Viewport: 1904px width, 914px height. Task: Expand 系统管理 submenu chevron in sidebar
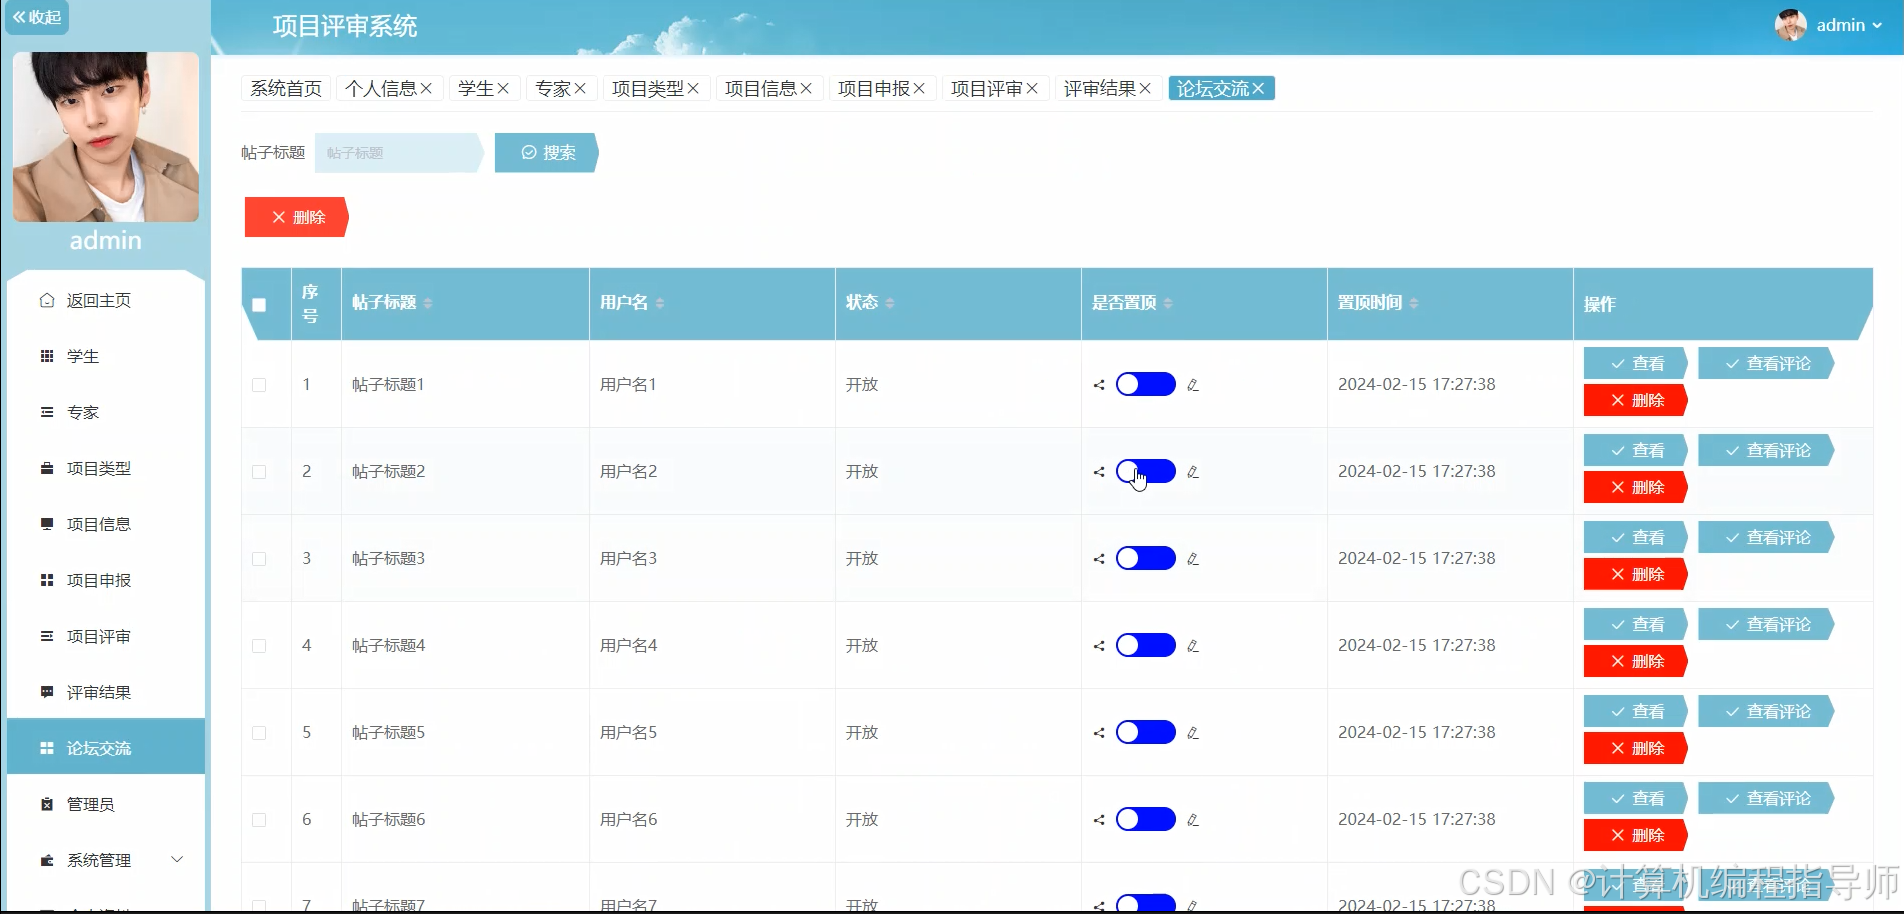[x=177, y=860]
